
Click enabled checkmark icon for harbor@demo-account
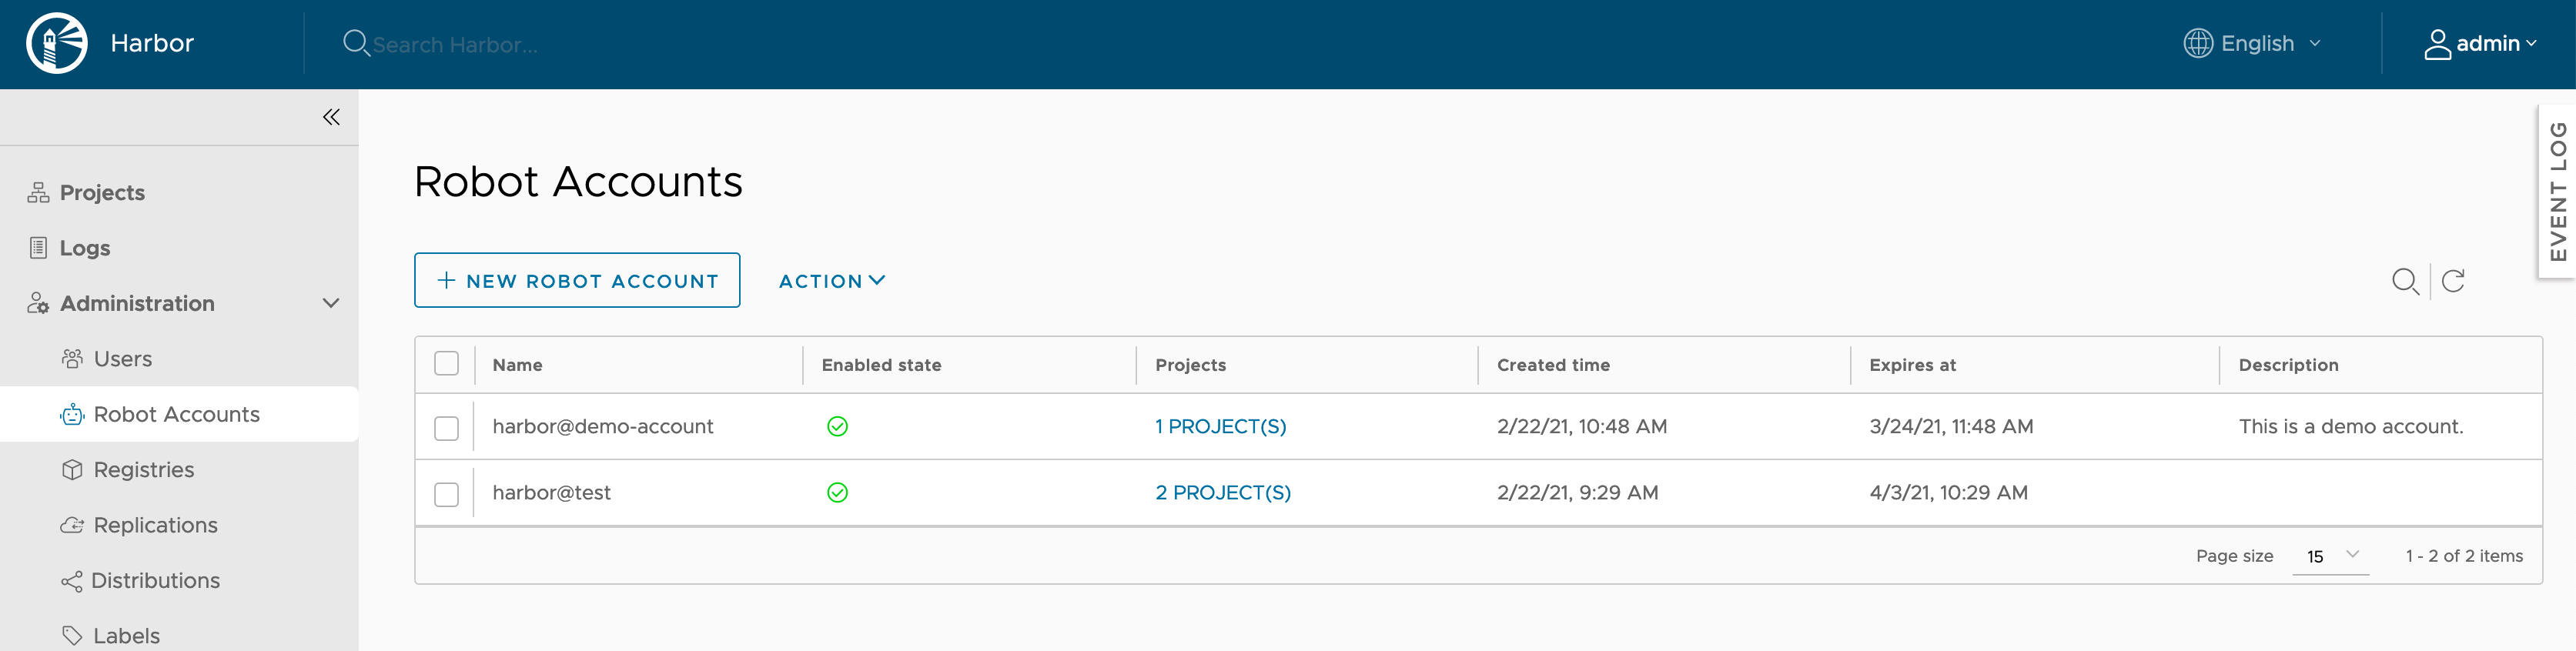[837, 427]
